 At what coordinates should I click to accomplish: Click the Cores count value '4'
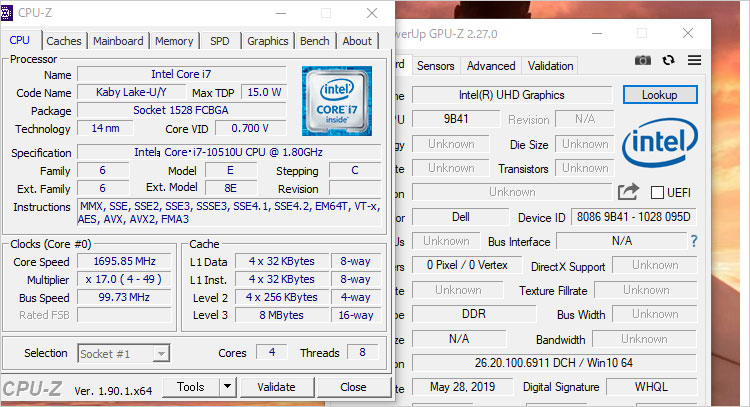tap(272, 352)
